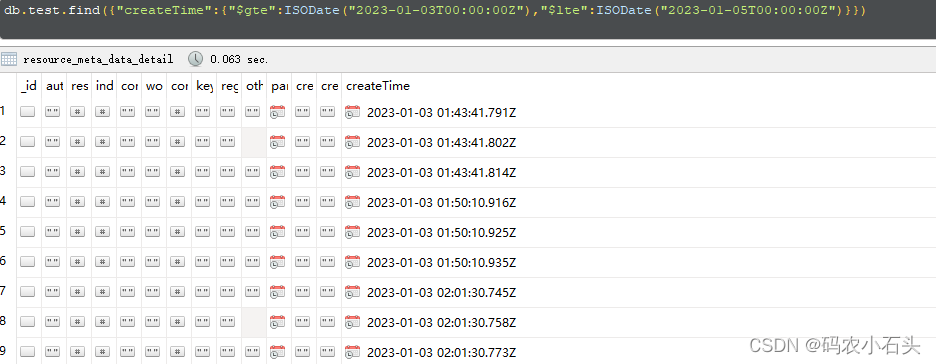This screenshot has width=936, height=364.
Task: Click the 'res' column header
Action: (79, 86)
